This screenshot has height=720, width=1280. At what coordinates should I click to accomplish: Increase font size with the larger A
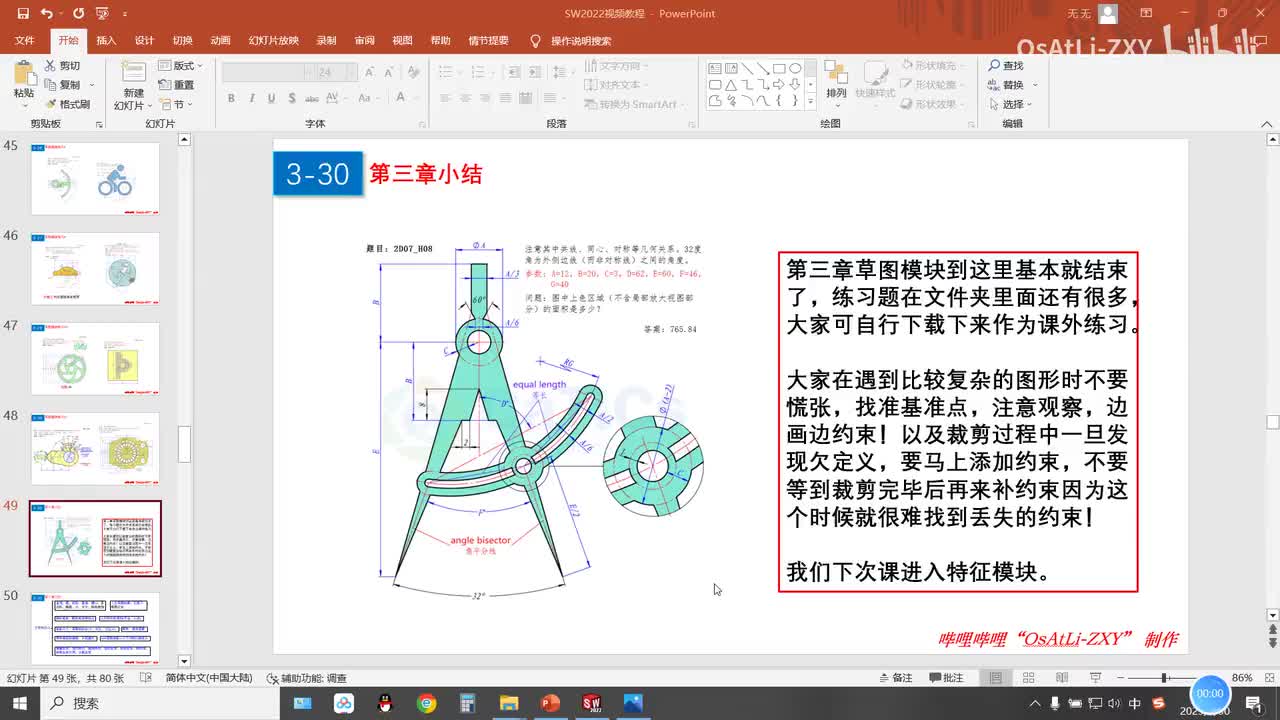coord(370,73)
